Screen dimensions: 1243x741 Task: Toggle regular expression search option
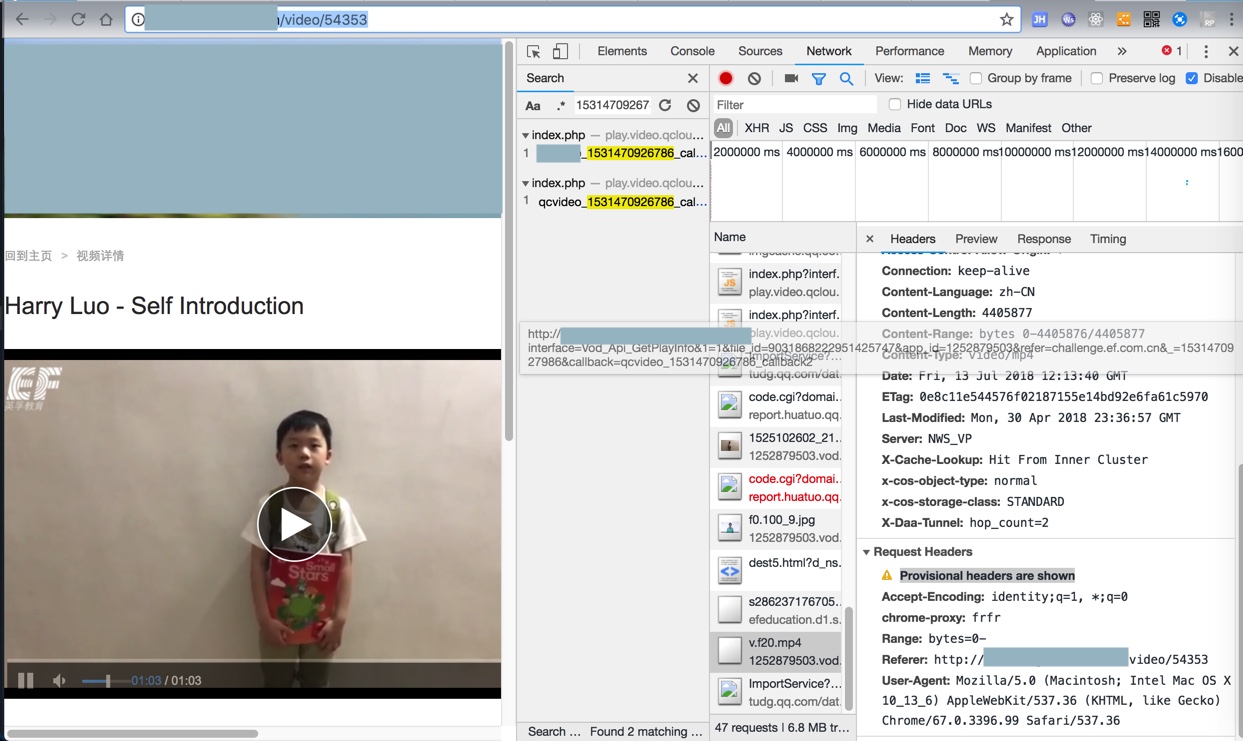point(561,105)
